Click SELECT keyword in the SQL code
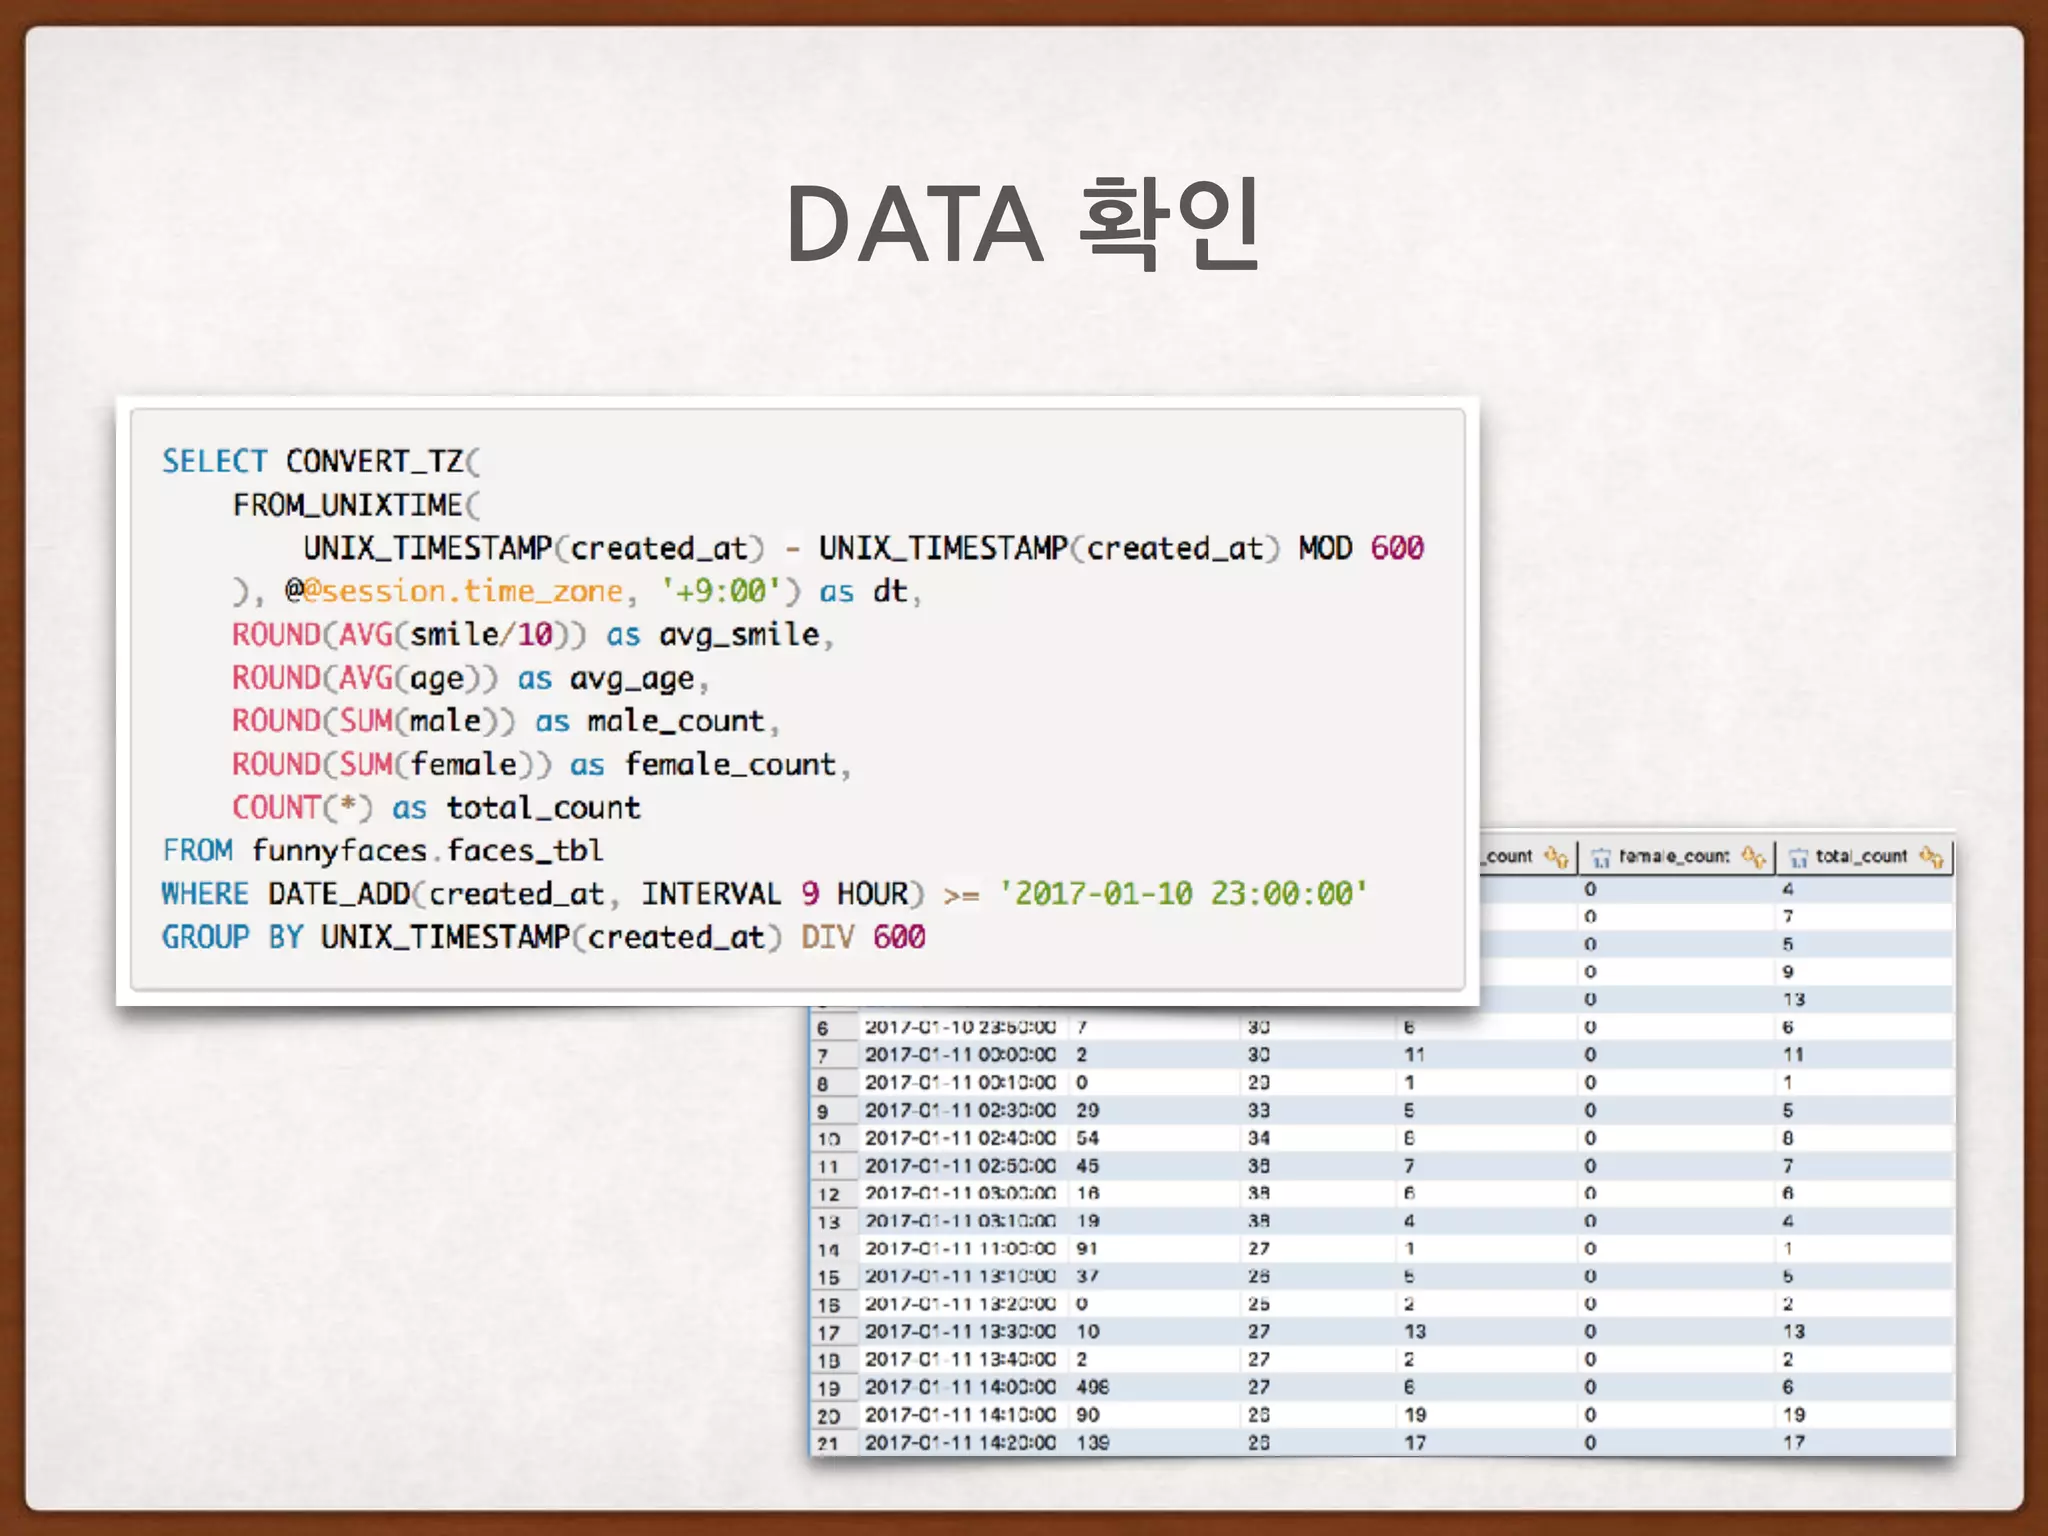Viewport: 2048px width, 1536px height. 214,462
